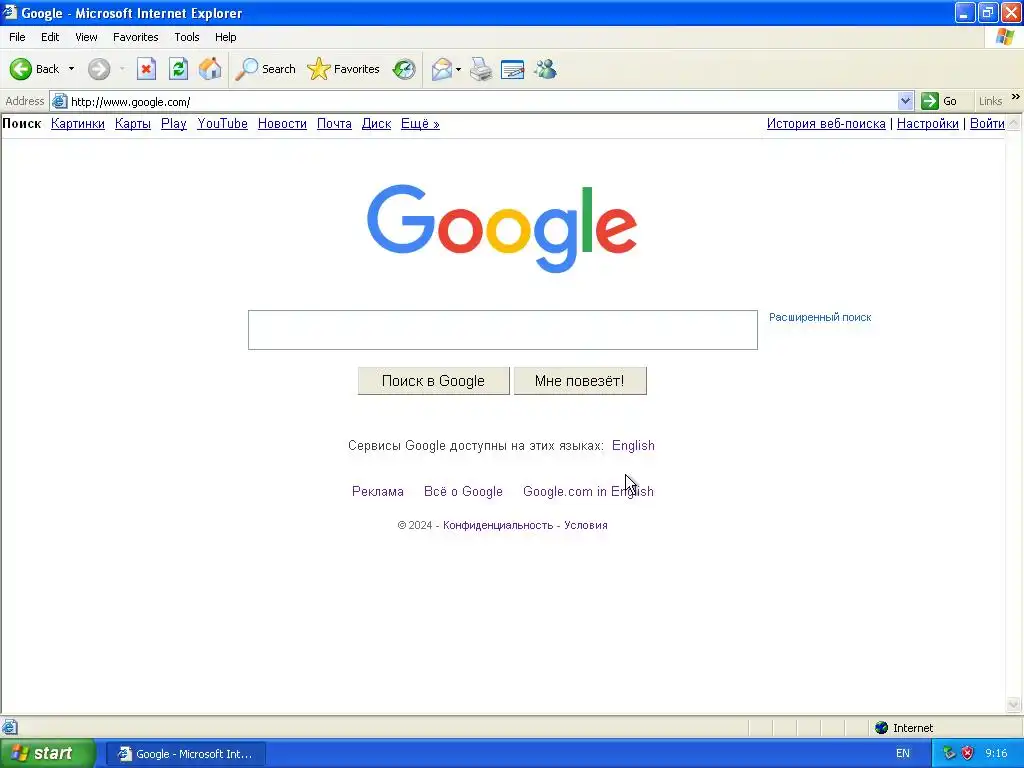The width and height of the screenshot is (1024, 768).
Task: Open the Расширенный поиск link
Action: (820, 317)
